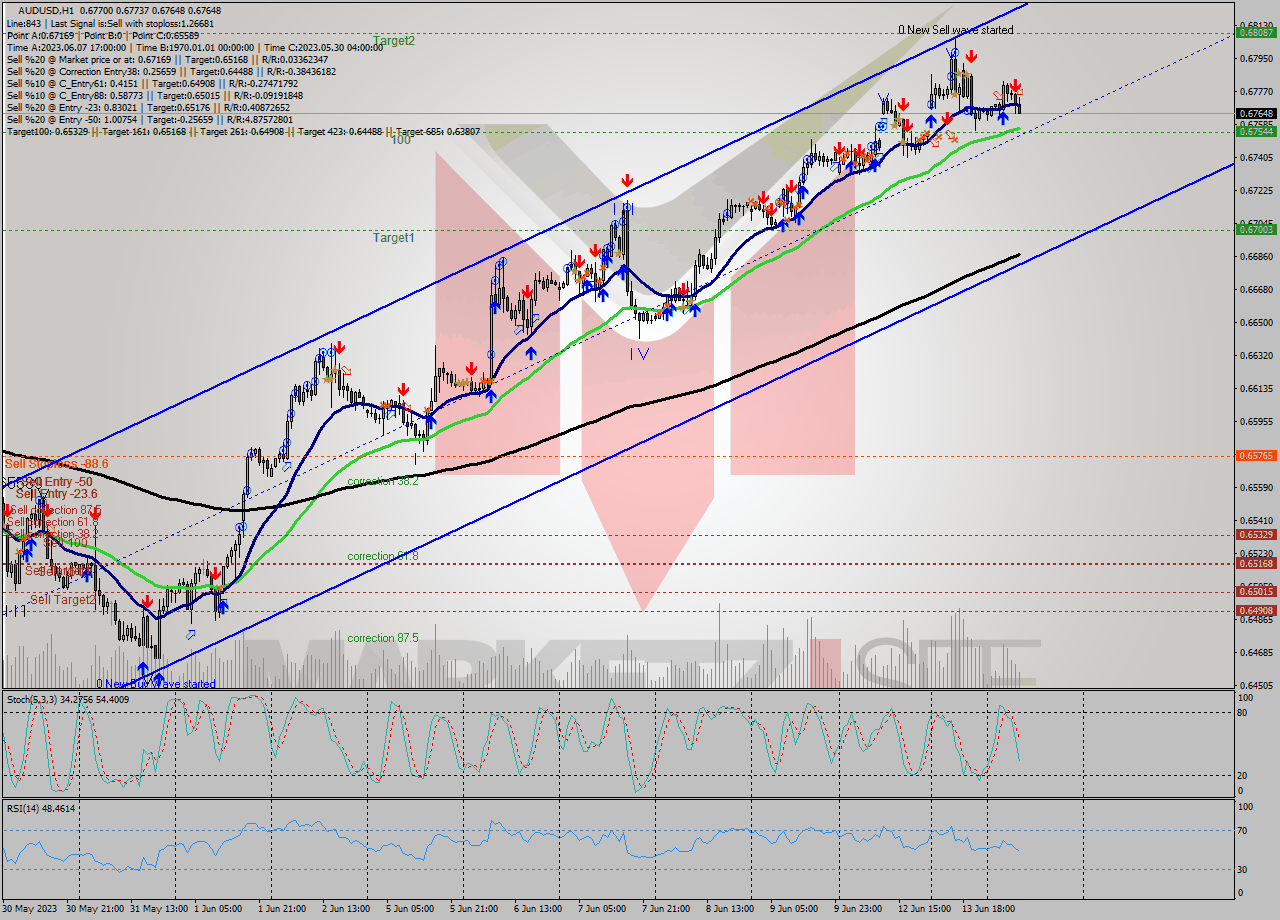Select the 'Sell Stoploss -88.6' label
1280x920 pixels.
(x=56, y=464)
